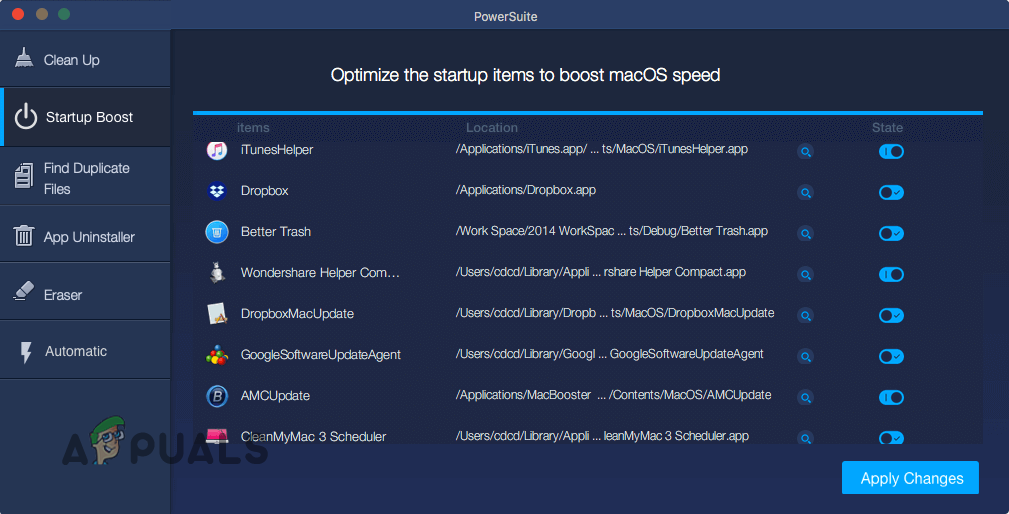Switch to the Eraser section

pos(85,291)
